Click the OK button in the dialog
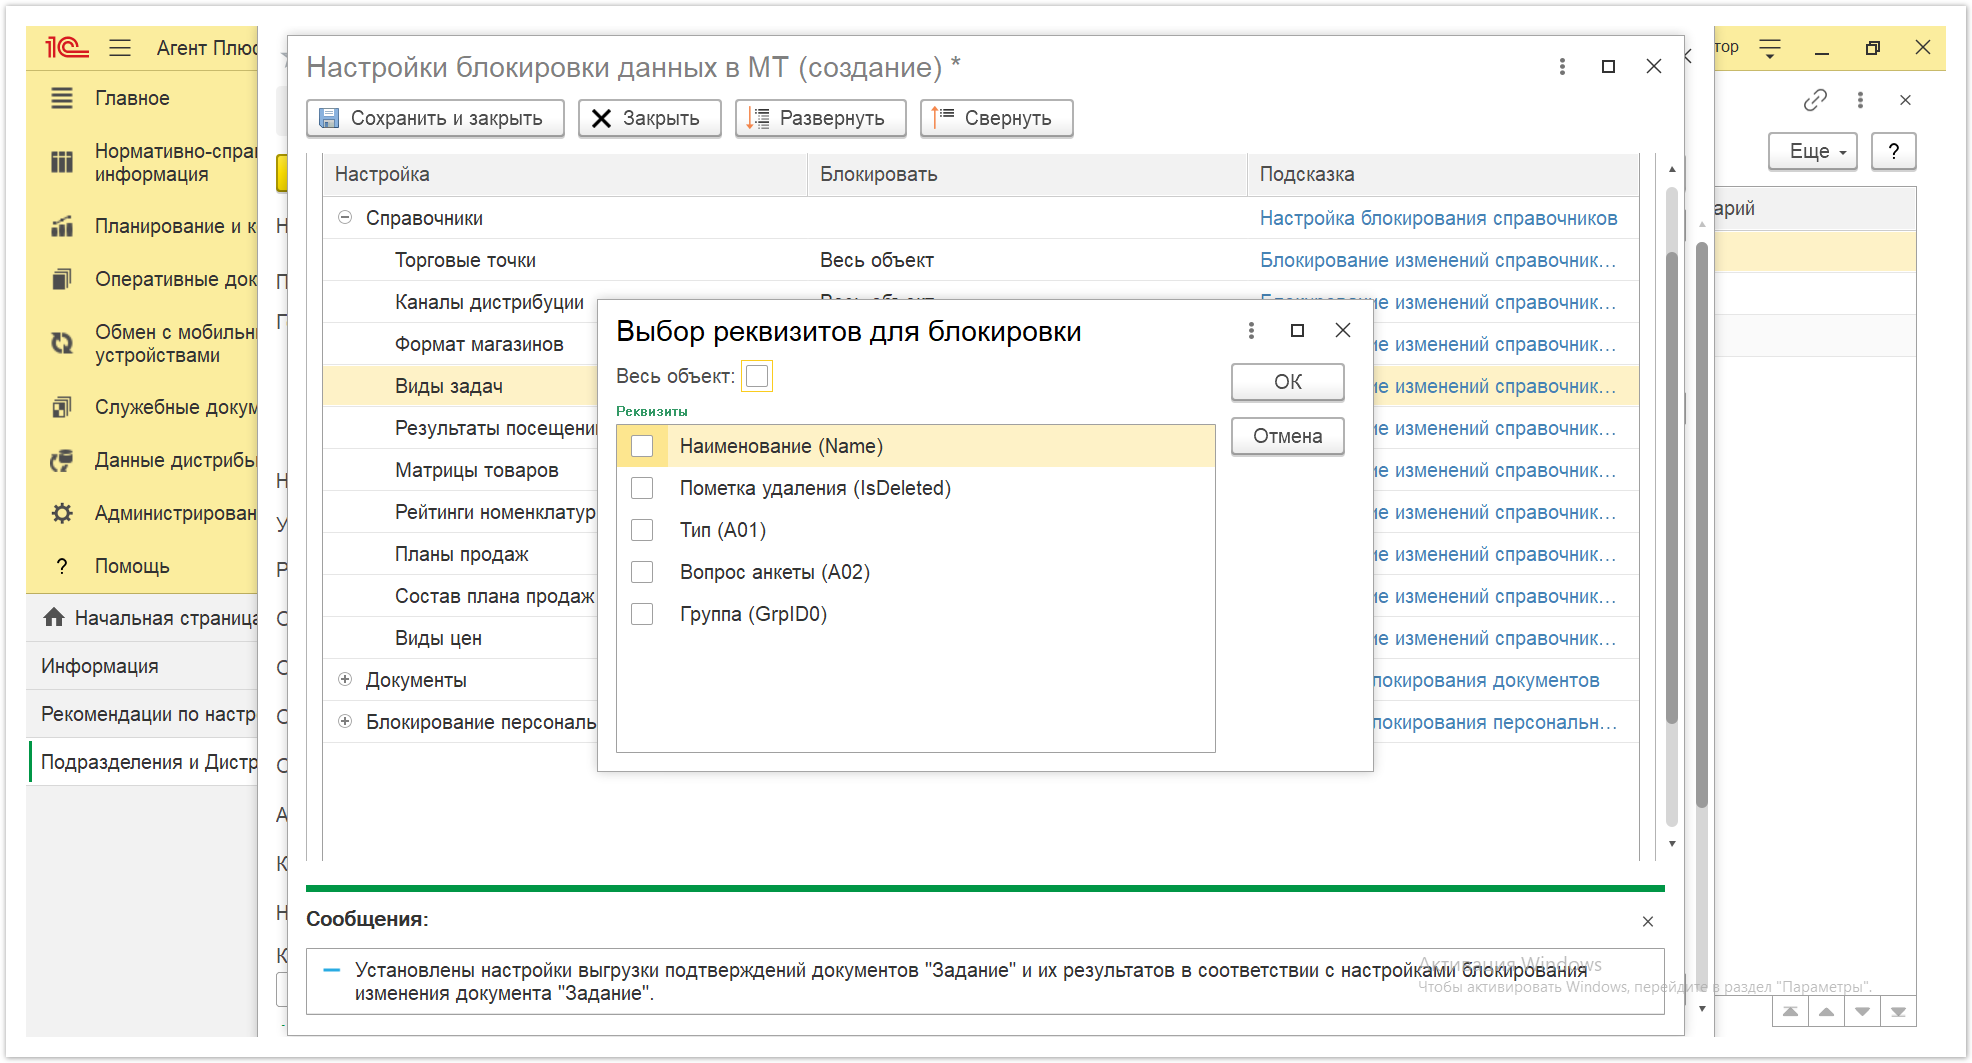The height and width of the screenshot is (1063, 1972). (1287, 382)
